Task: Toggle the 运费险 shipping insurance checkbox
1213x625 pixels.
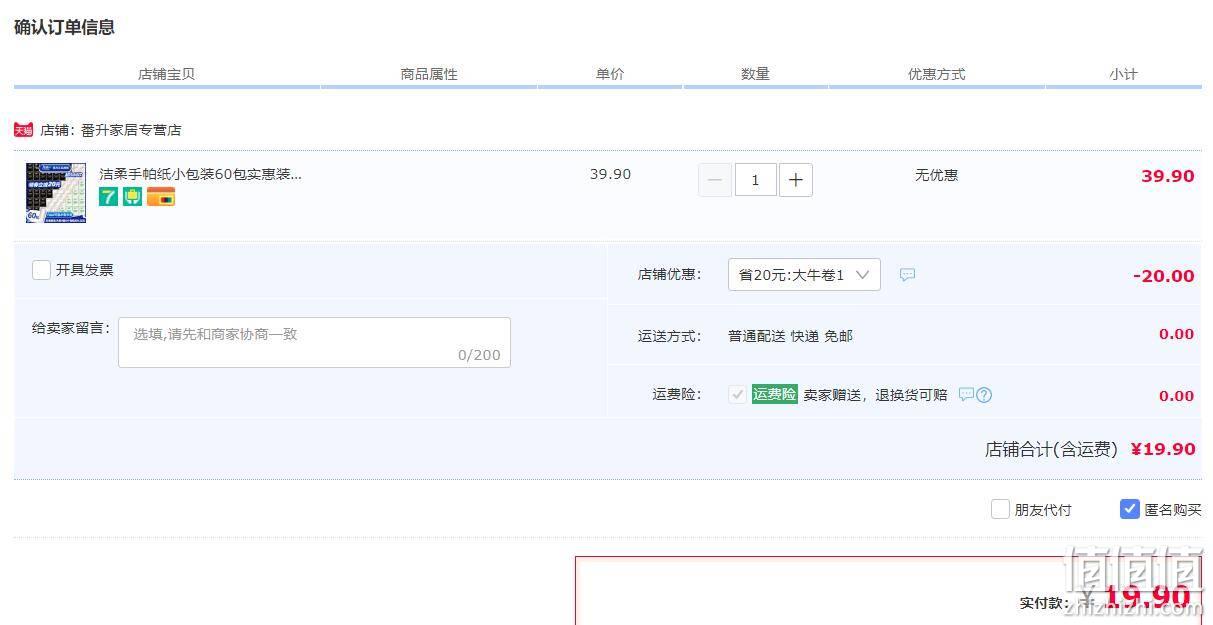Action: [737, 394]
